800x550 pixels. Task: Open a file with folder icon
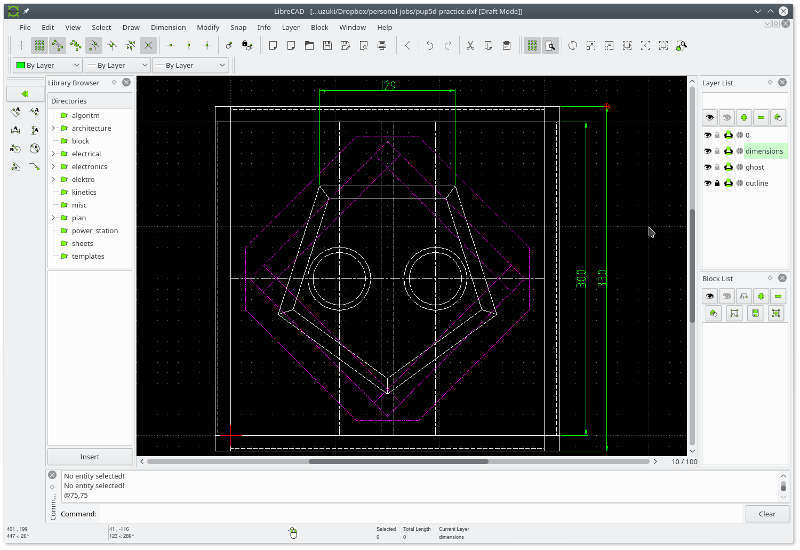(x=309, y=46)
